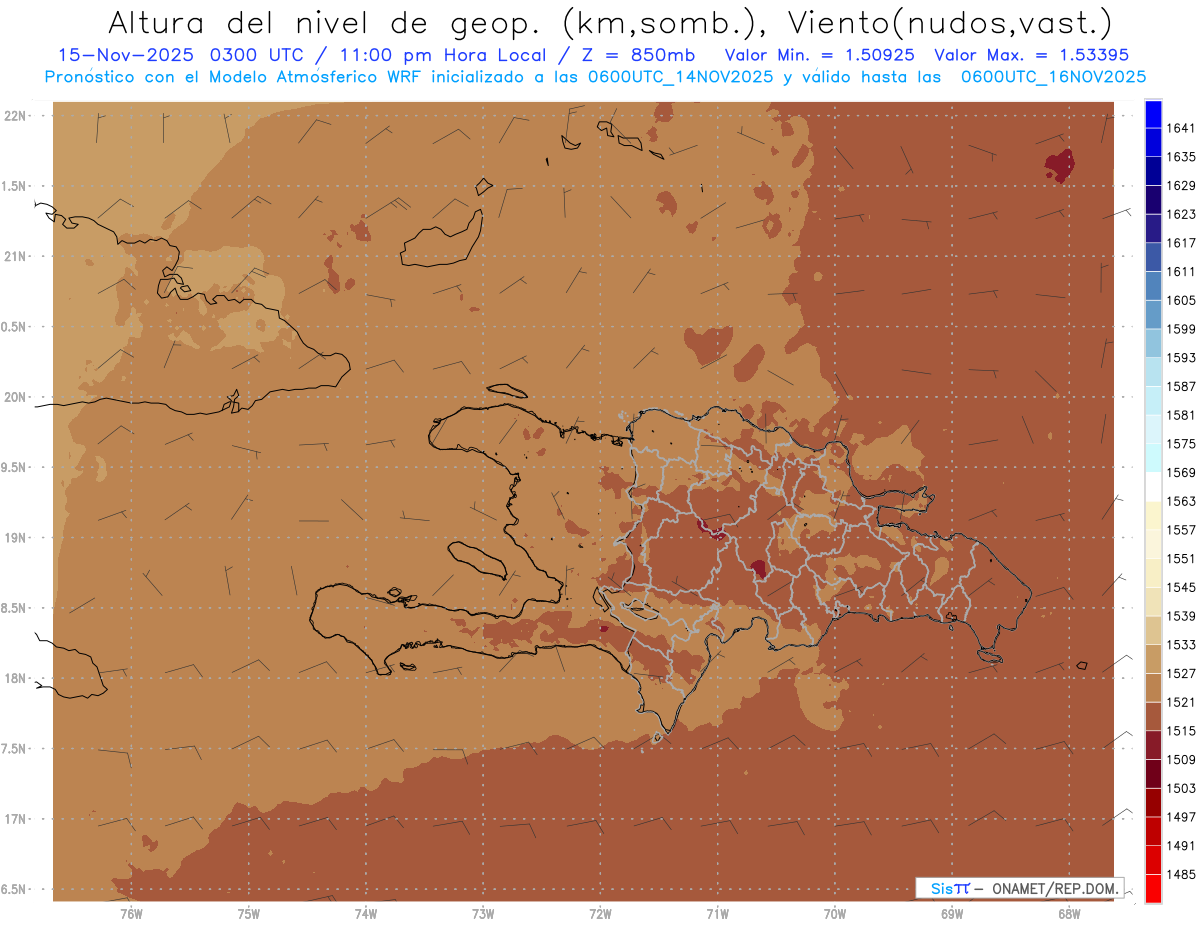The height and width of the screenshot is (927, 1200).
Task: Click the '0600UTC_16NOV2025' valid-until time
Action: pos(1053,77)
